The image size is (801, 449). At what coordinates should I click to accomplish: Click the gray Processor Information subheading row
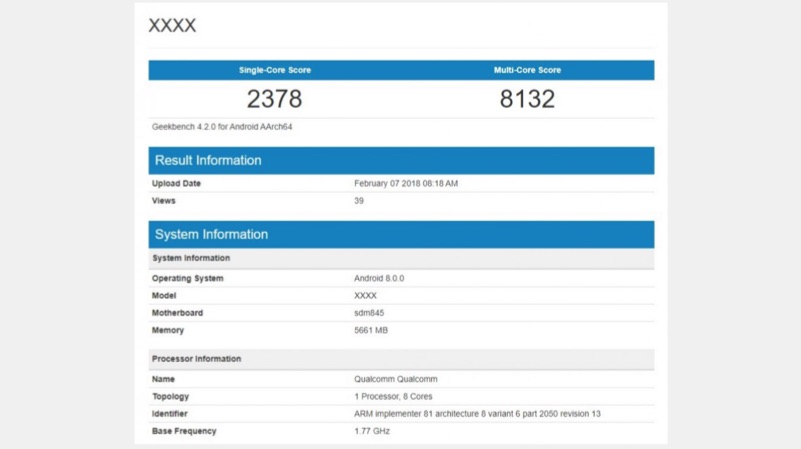[x=401, y=359]
